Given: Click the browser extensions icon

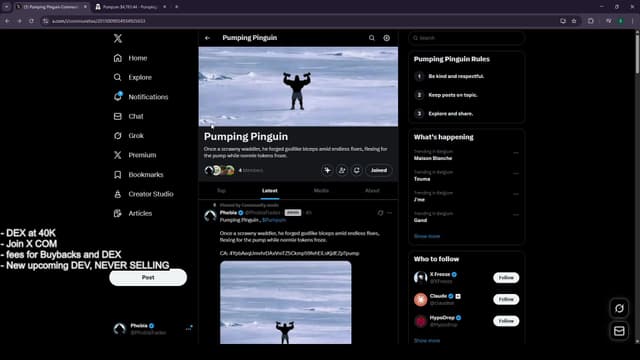Looking at the screenshot, I should [591, 21].
